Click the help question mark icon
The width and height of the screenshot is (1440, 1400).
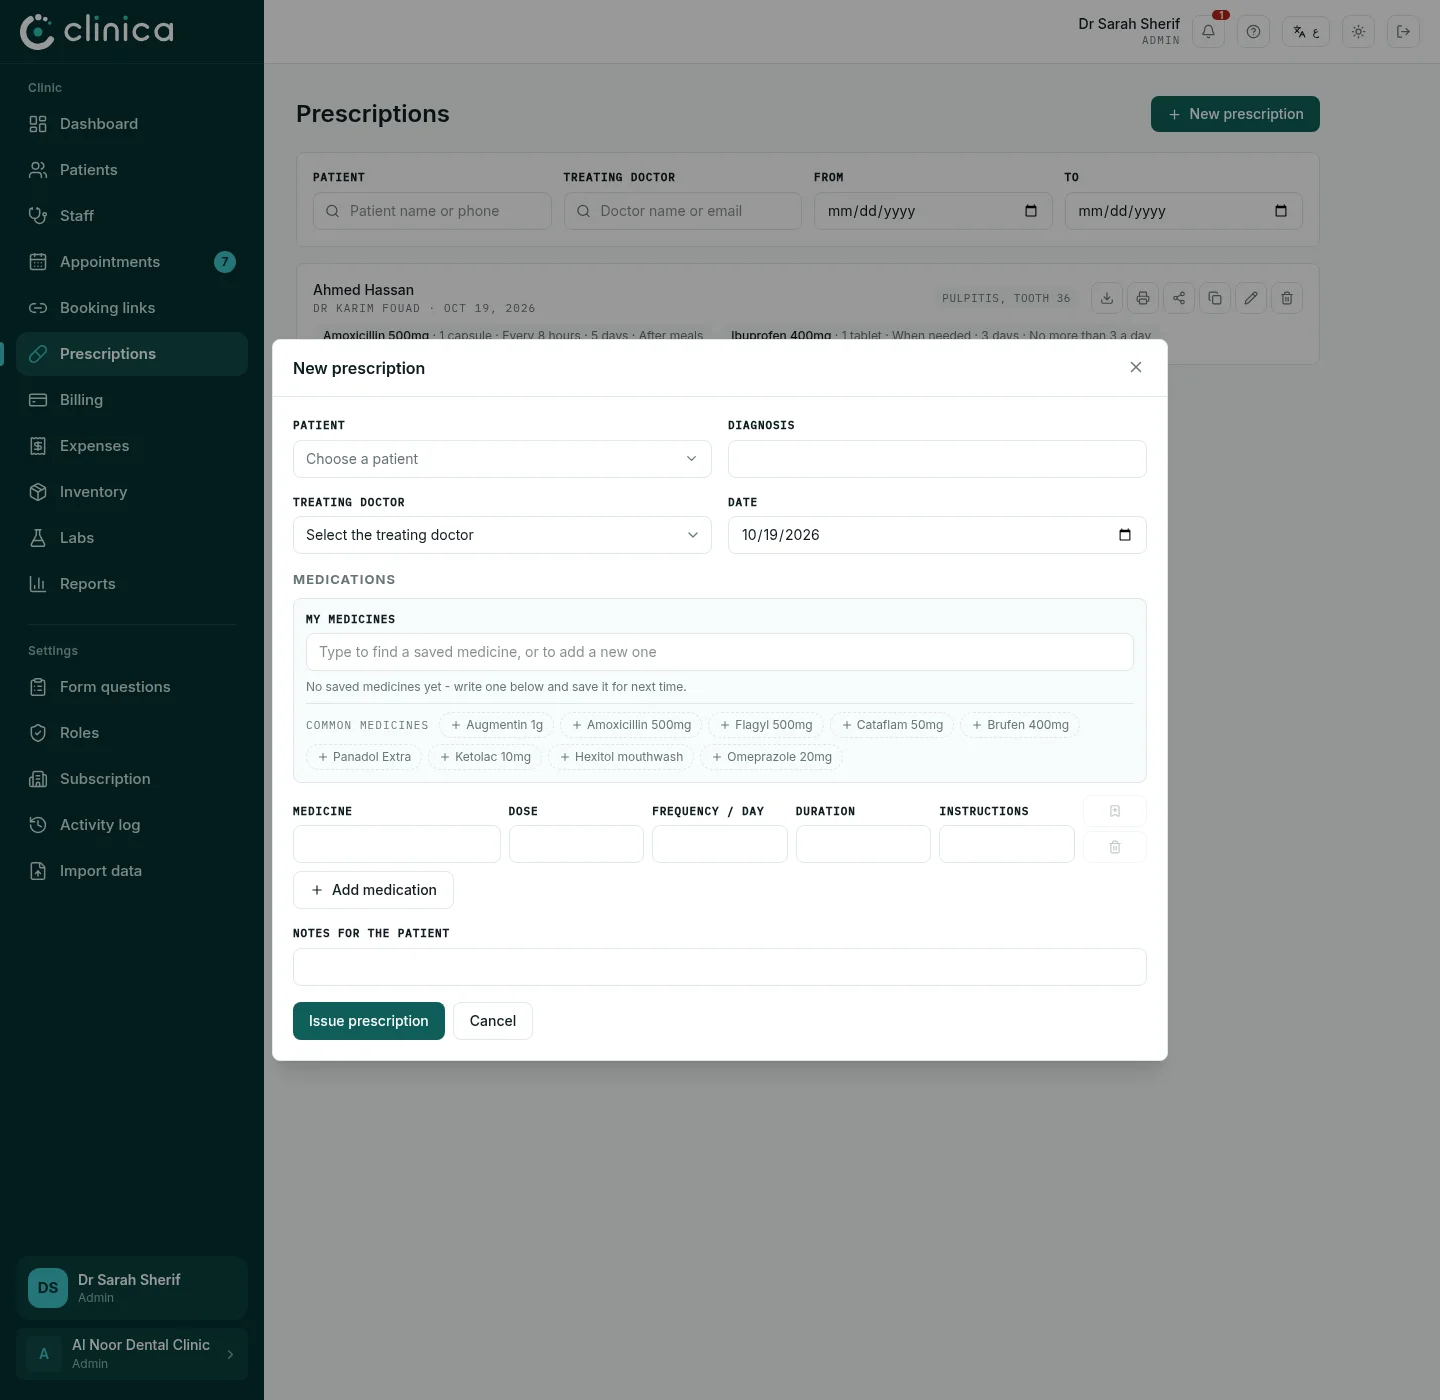tap(1253, 31)
